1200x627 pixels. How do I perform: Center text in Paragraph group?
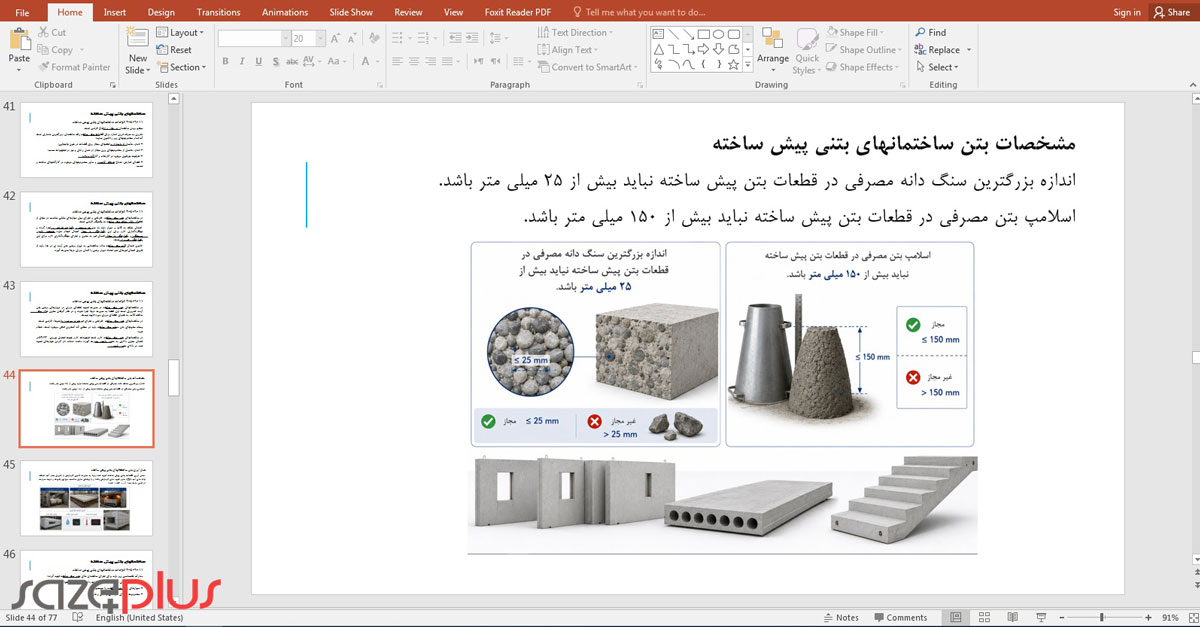(x=413, y=61)
